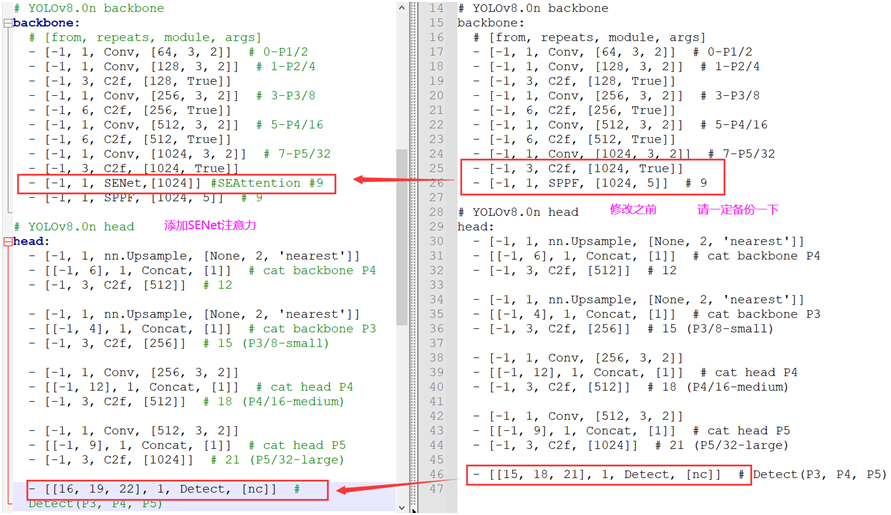
Task: Click line number 42 in gutter
Action: (x=436, y=416)
